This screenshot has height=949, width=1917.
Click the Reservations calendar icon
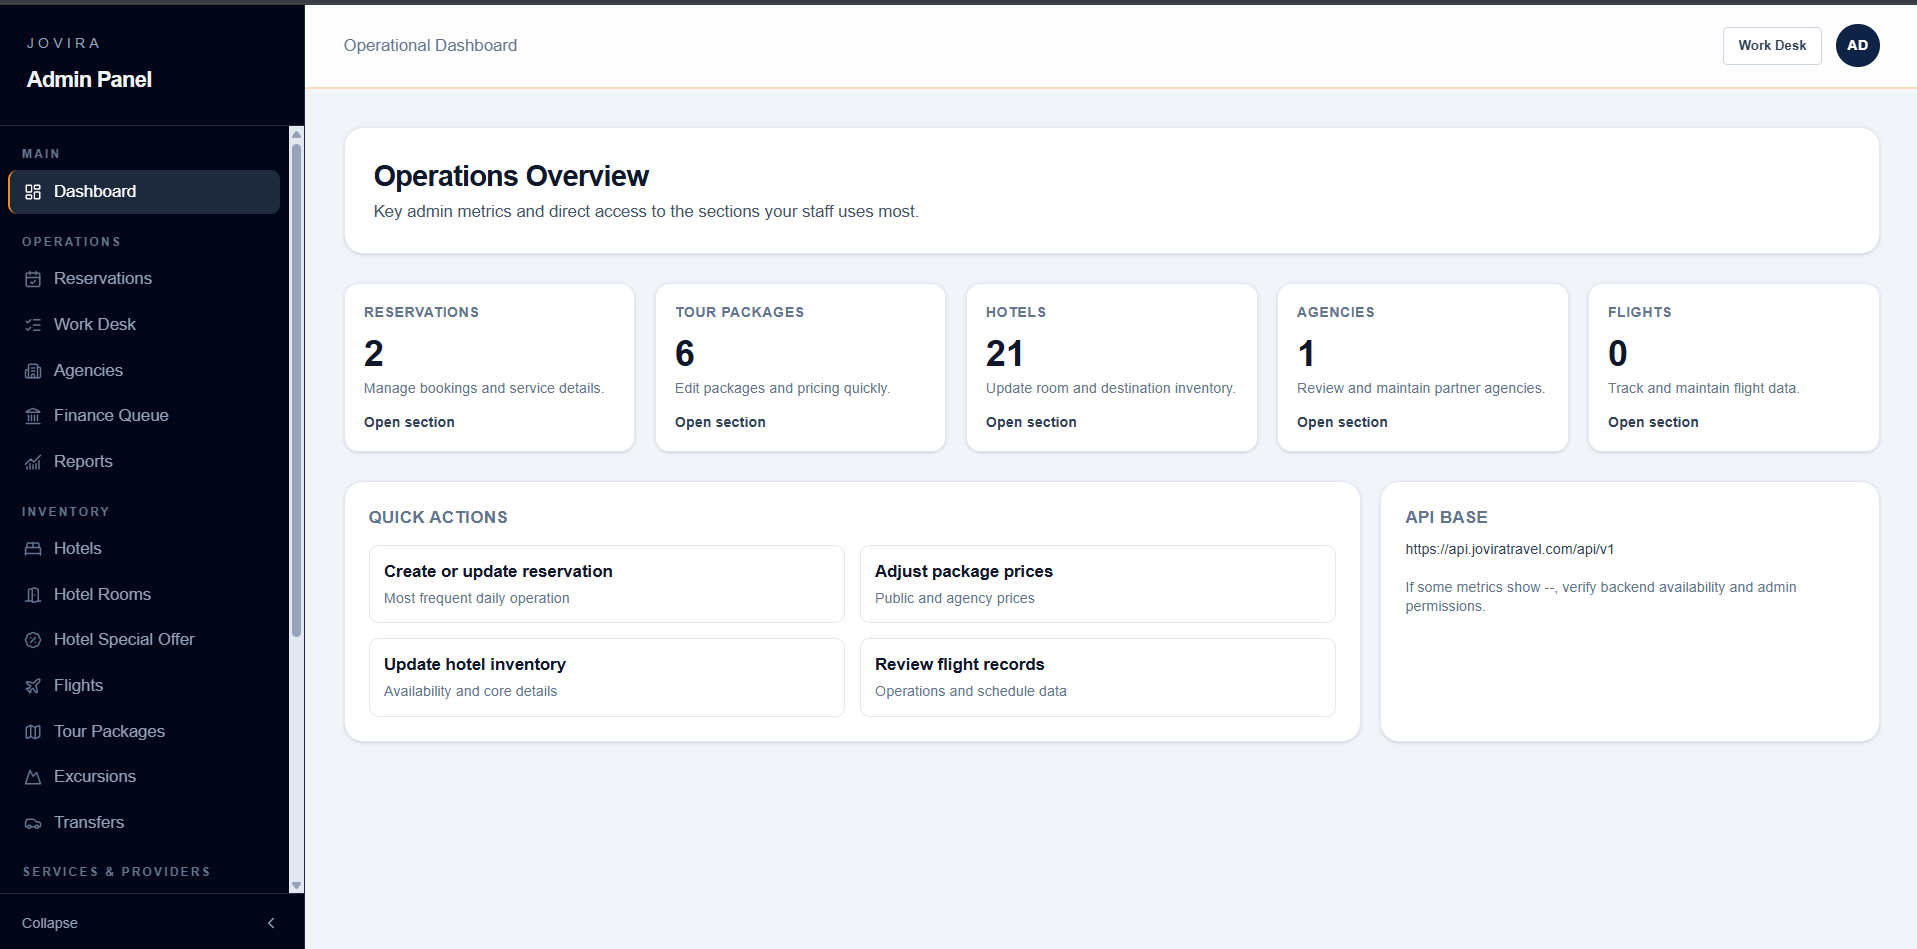pos(33,279)
